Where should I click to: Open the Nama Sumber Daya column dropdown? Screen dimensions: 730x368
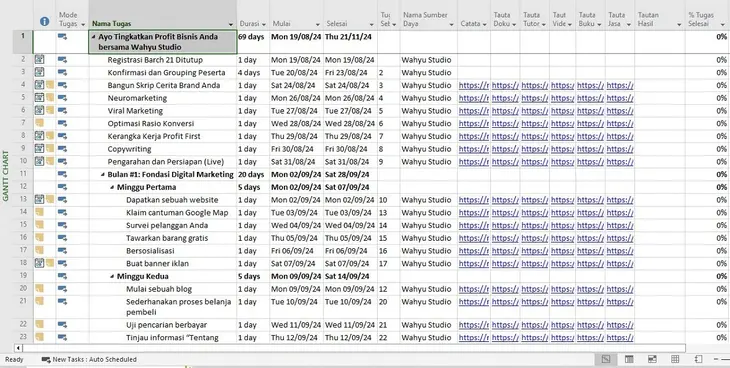pyautogui.click(x=451, y=24)
